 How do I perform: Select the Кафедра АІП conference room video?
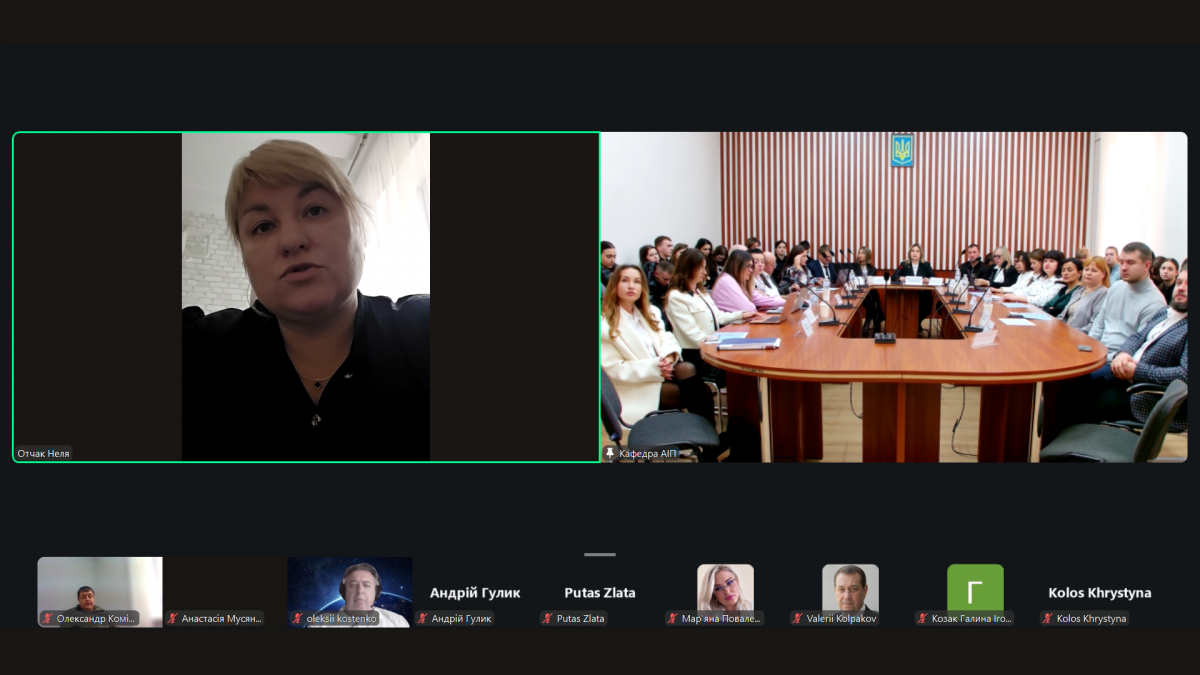coord(893,296)
